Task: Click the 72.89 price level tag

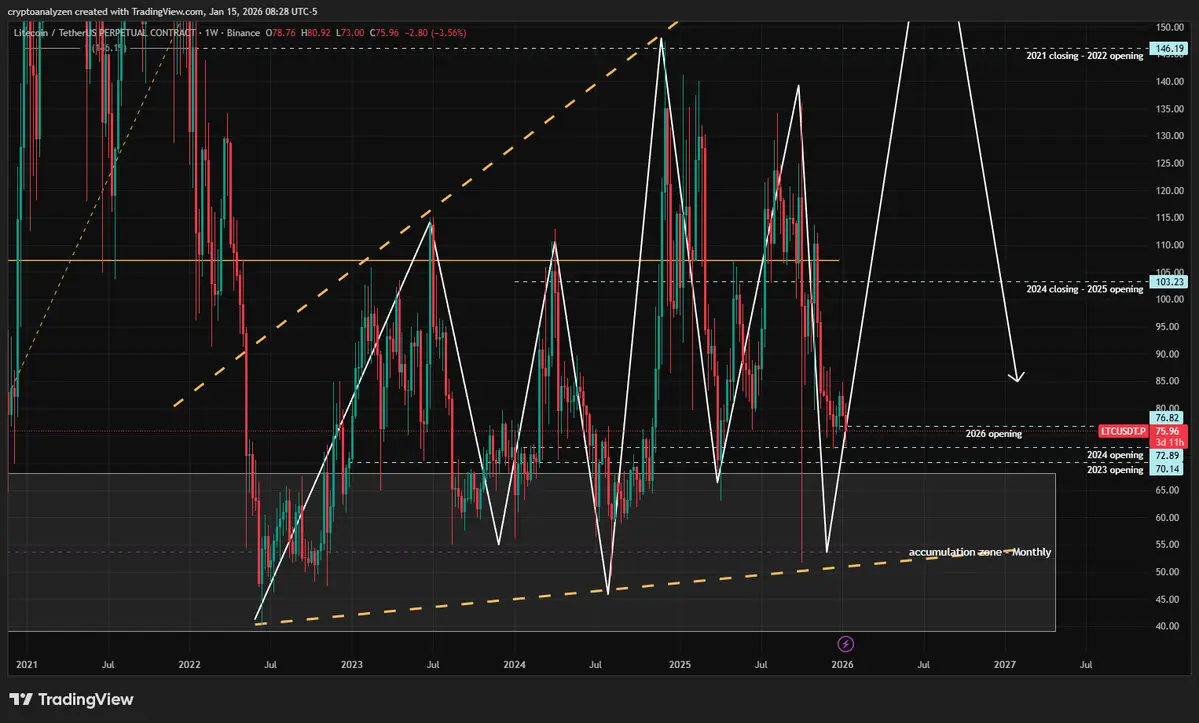Action: tap(1167, 456)
